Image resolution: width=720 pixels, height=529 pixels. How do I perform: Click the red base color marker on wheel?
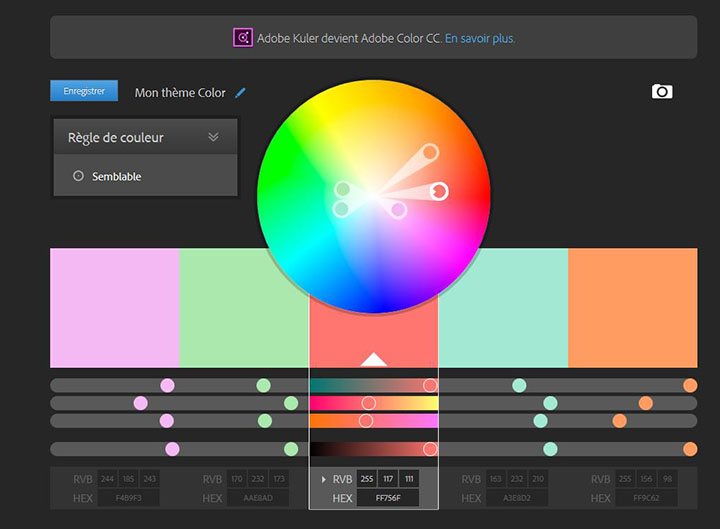tap(439, 191)
